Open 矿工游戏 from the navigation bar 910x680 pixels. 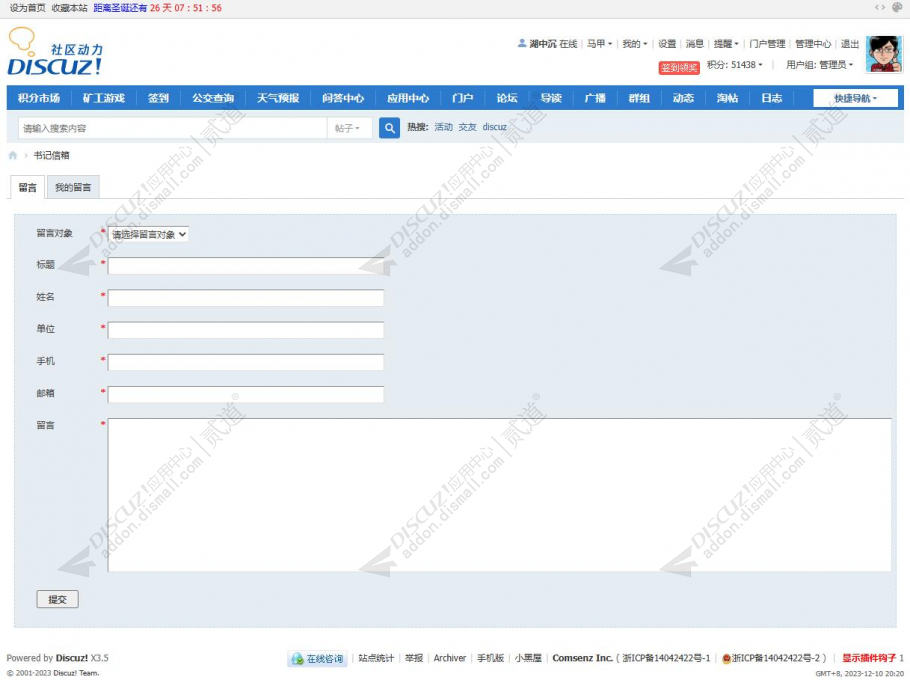pyautogui.click(x=103, y=98)
